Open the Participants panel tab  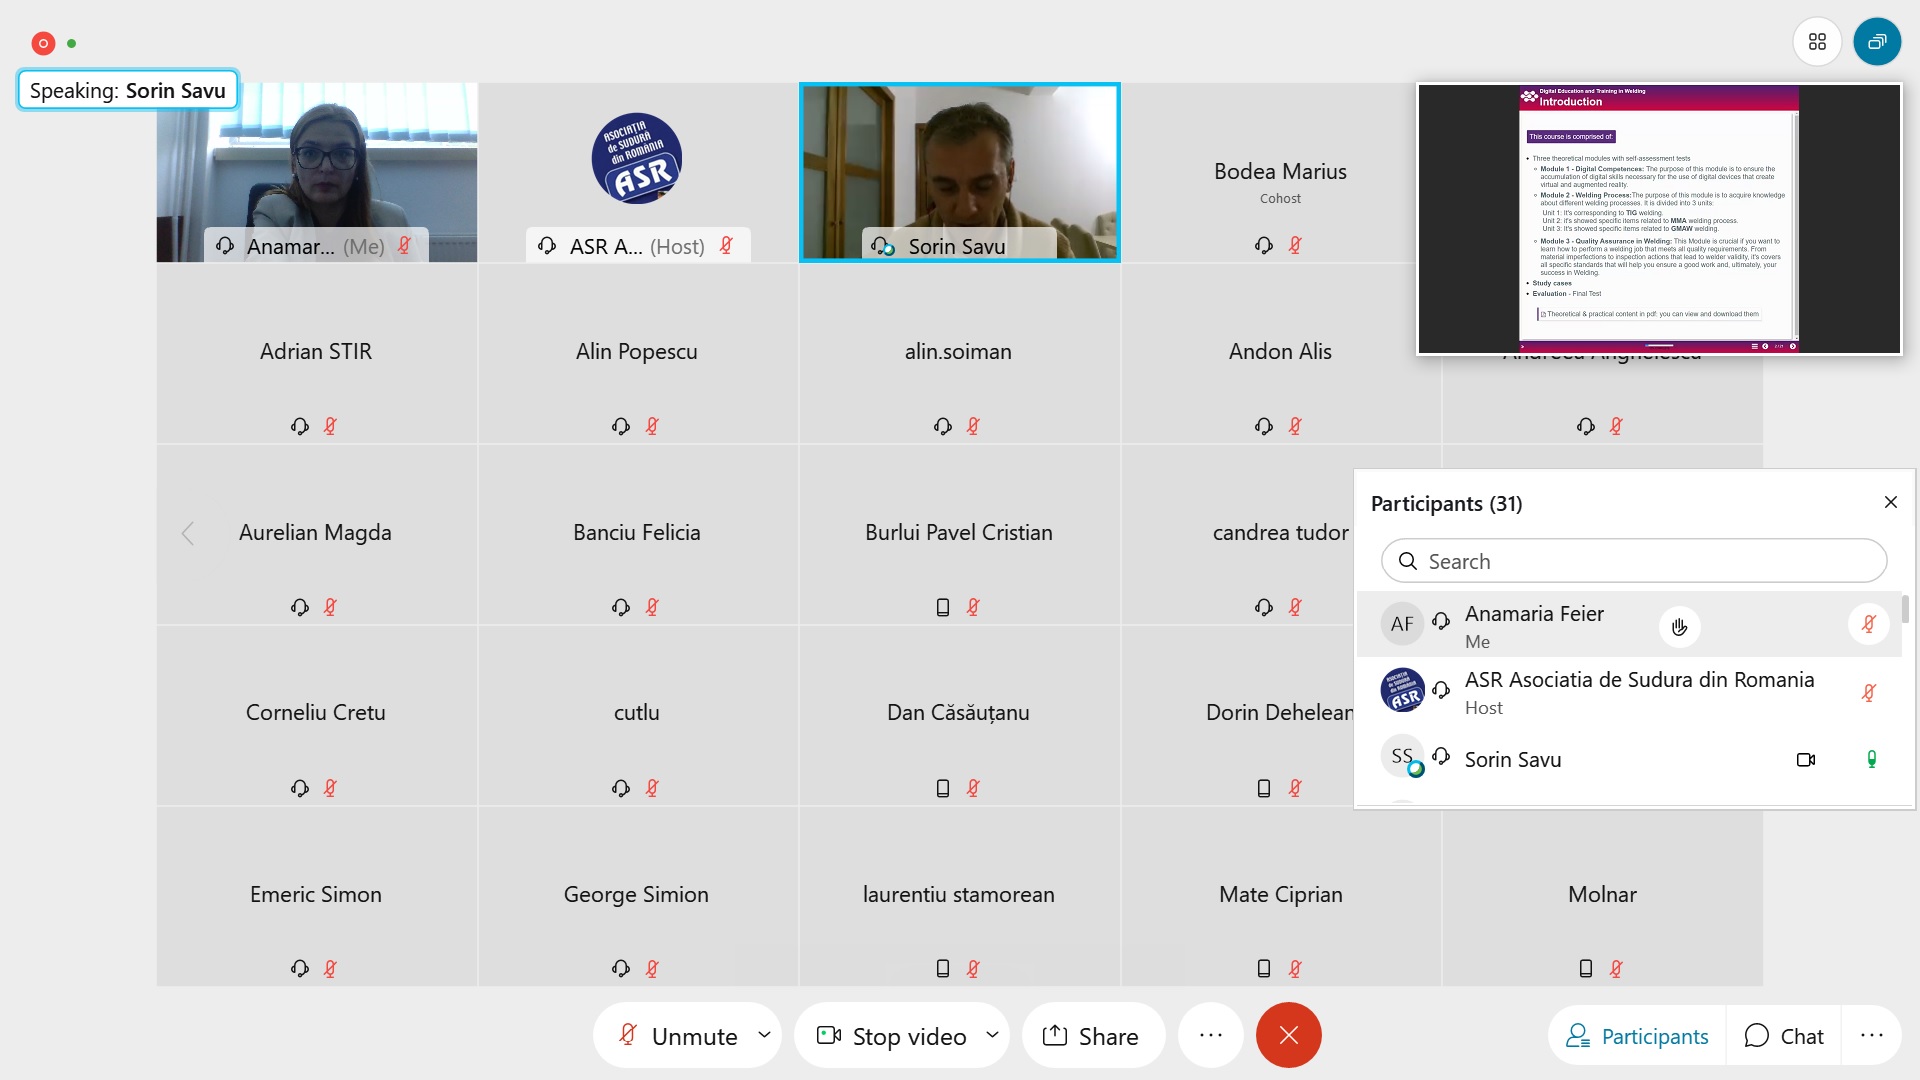[x=1638, y=1036]
